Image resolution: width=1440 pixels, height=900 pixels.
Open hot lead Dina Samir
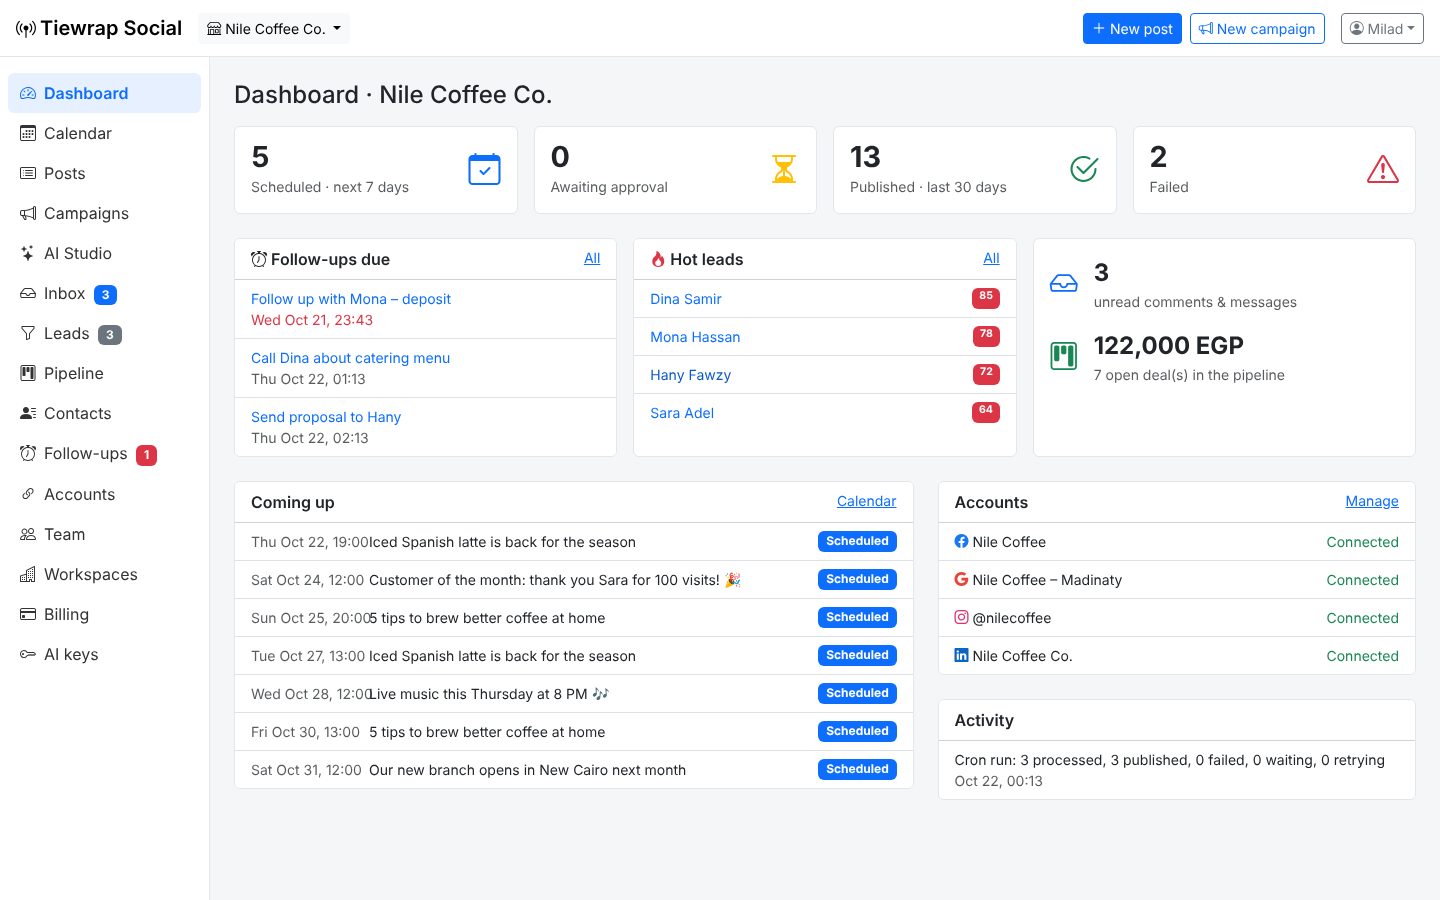(686, 299)
